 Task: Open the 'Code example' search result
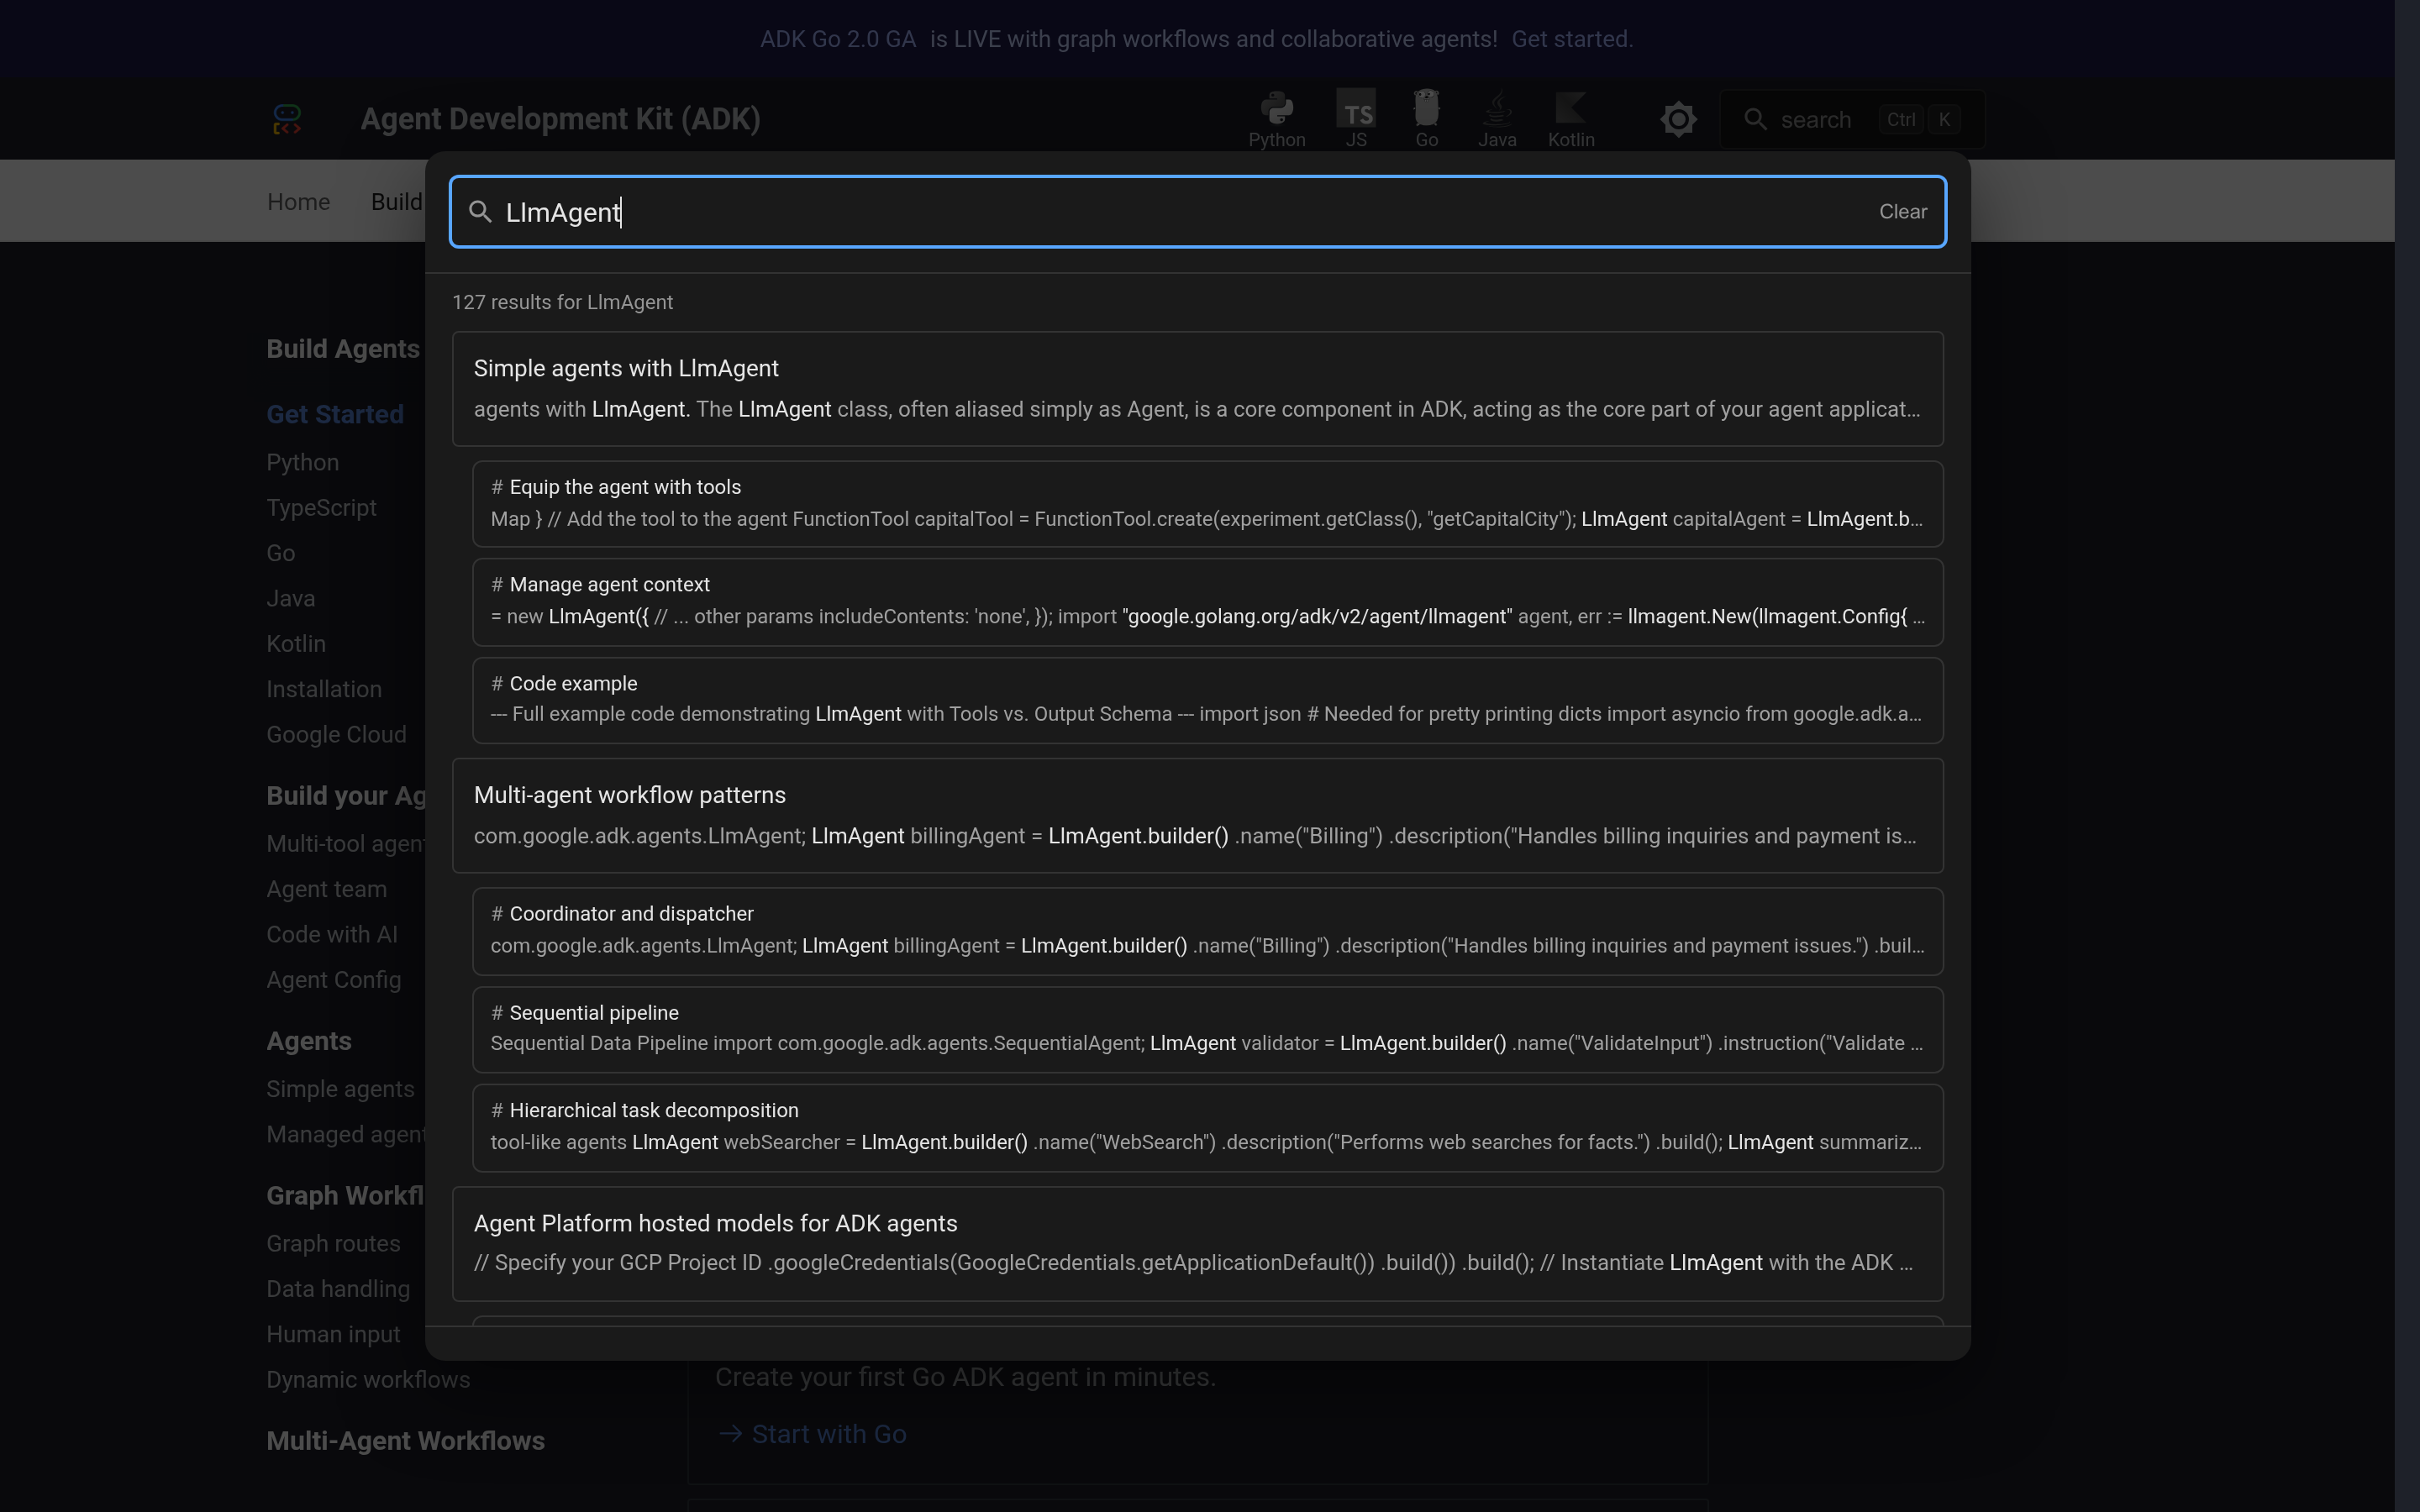[x=1208, y=699]
